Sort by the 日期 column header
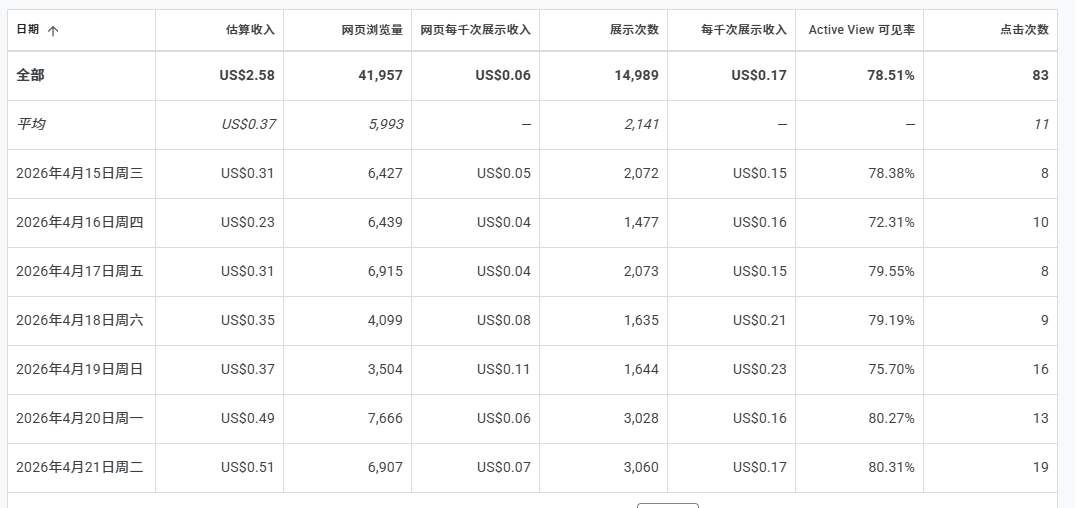 coord(27,30)
